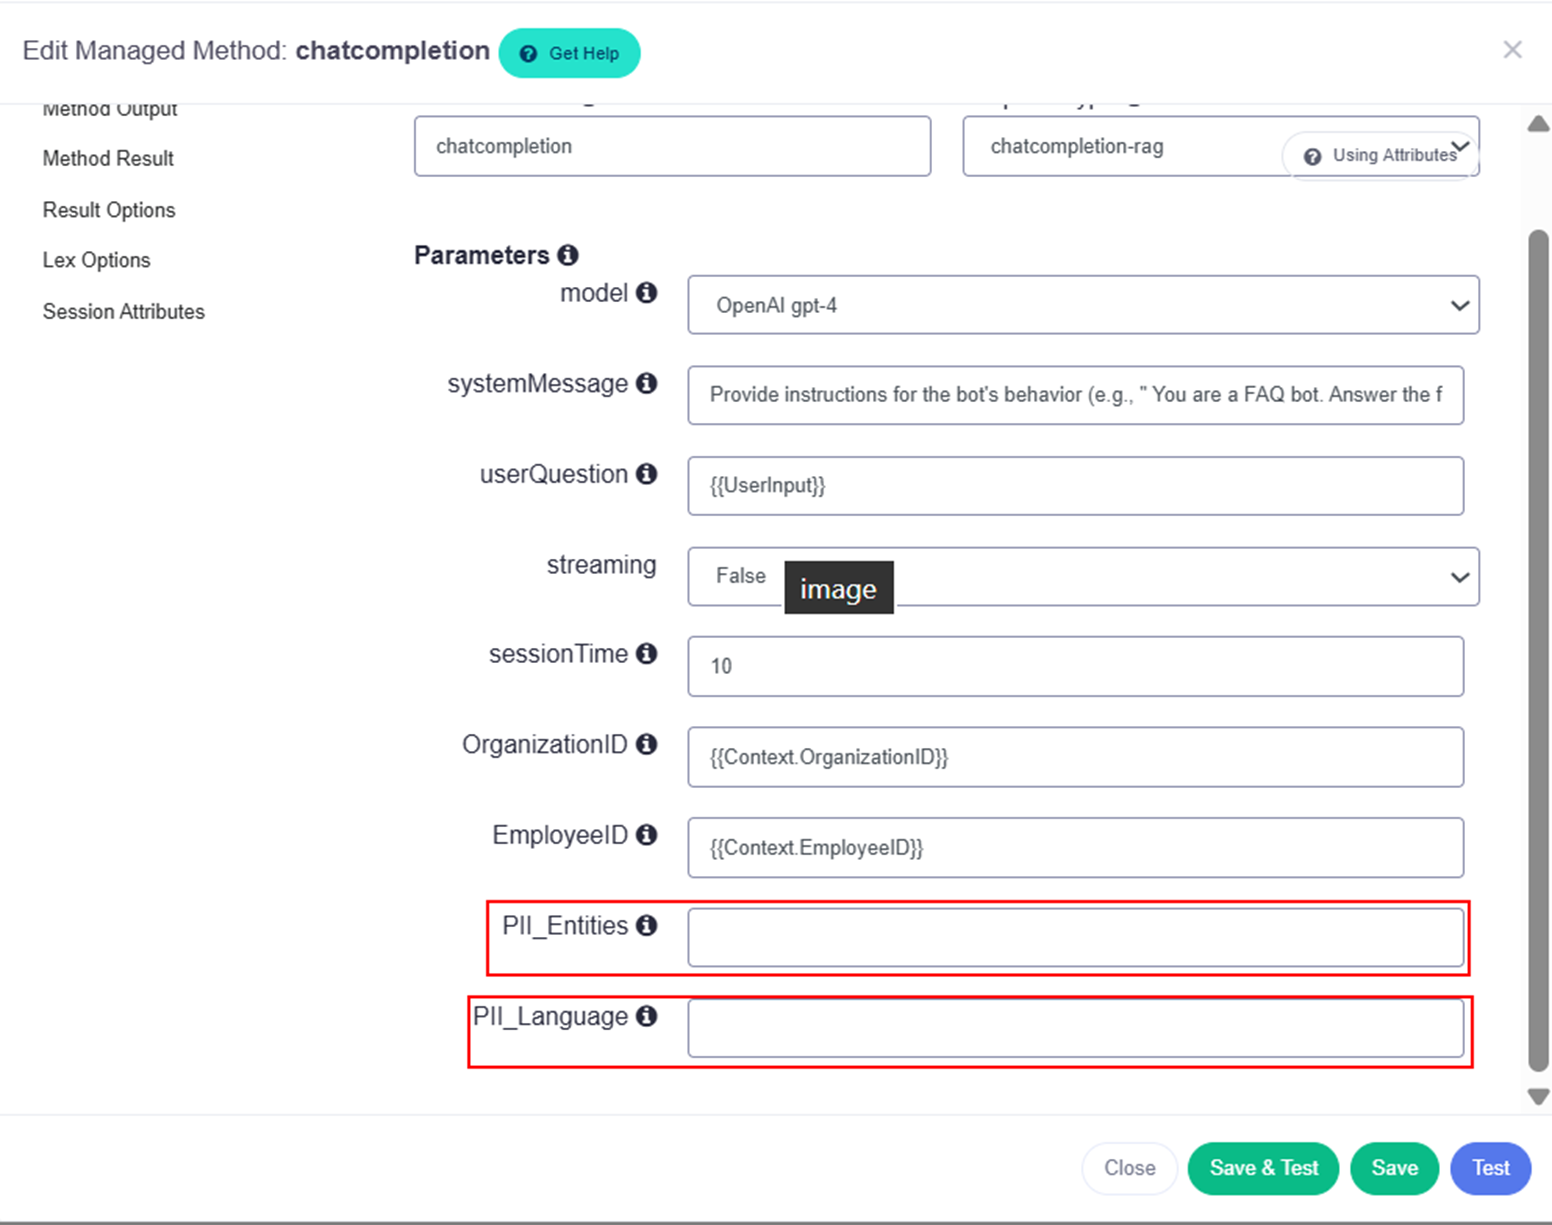Click info icon beside systemMessage label

[x=647, y=383]
